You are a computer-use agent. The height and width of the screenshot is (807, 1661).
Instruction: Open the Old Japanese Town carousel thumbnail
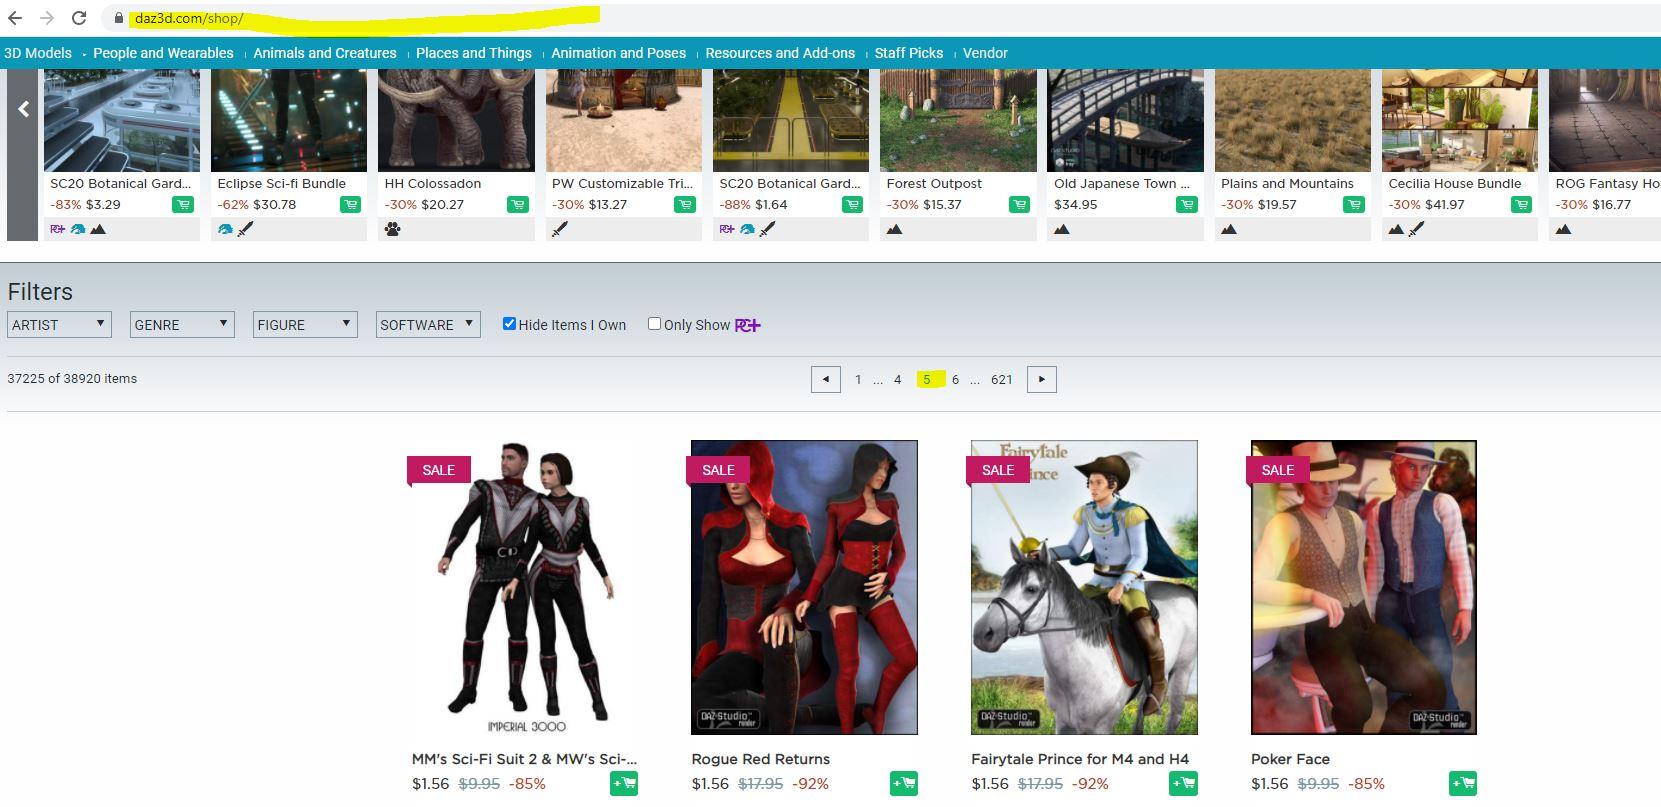[x=1126, y=121]
